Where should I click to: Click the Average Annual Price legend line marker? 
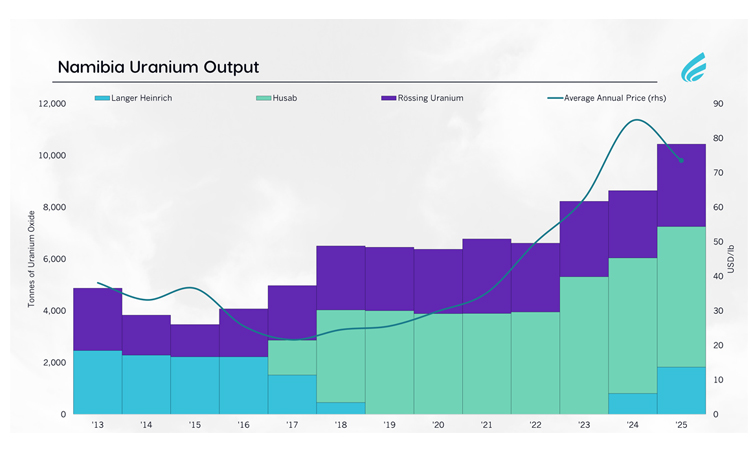pos(555,98)
